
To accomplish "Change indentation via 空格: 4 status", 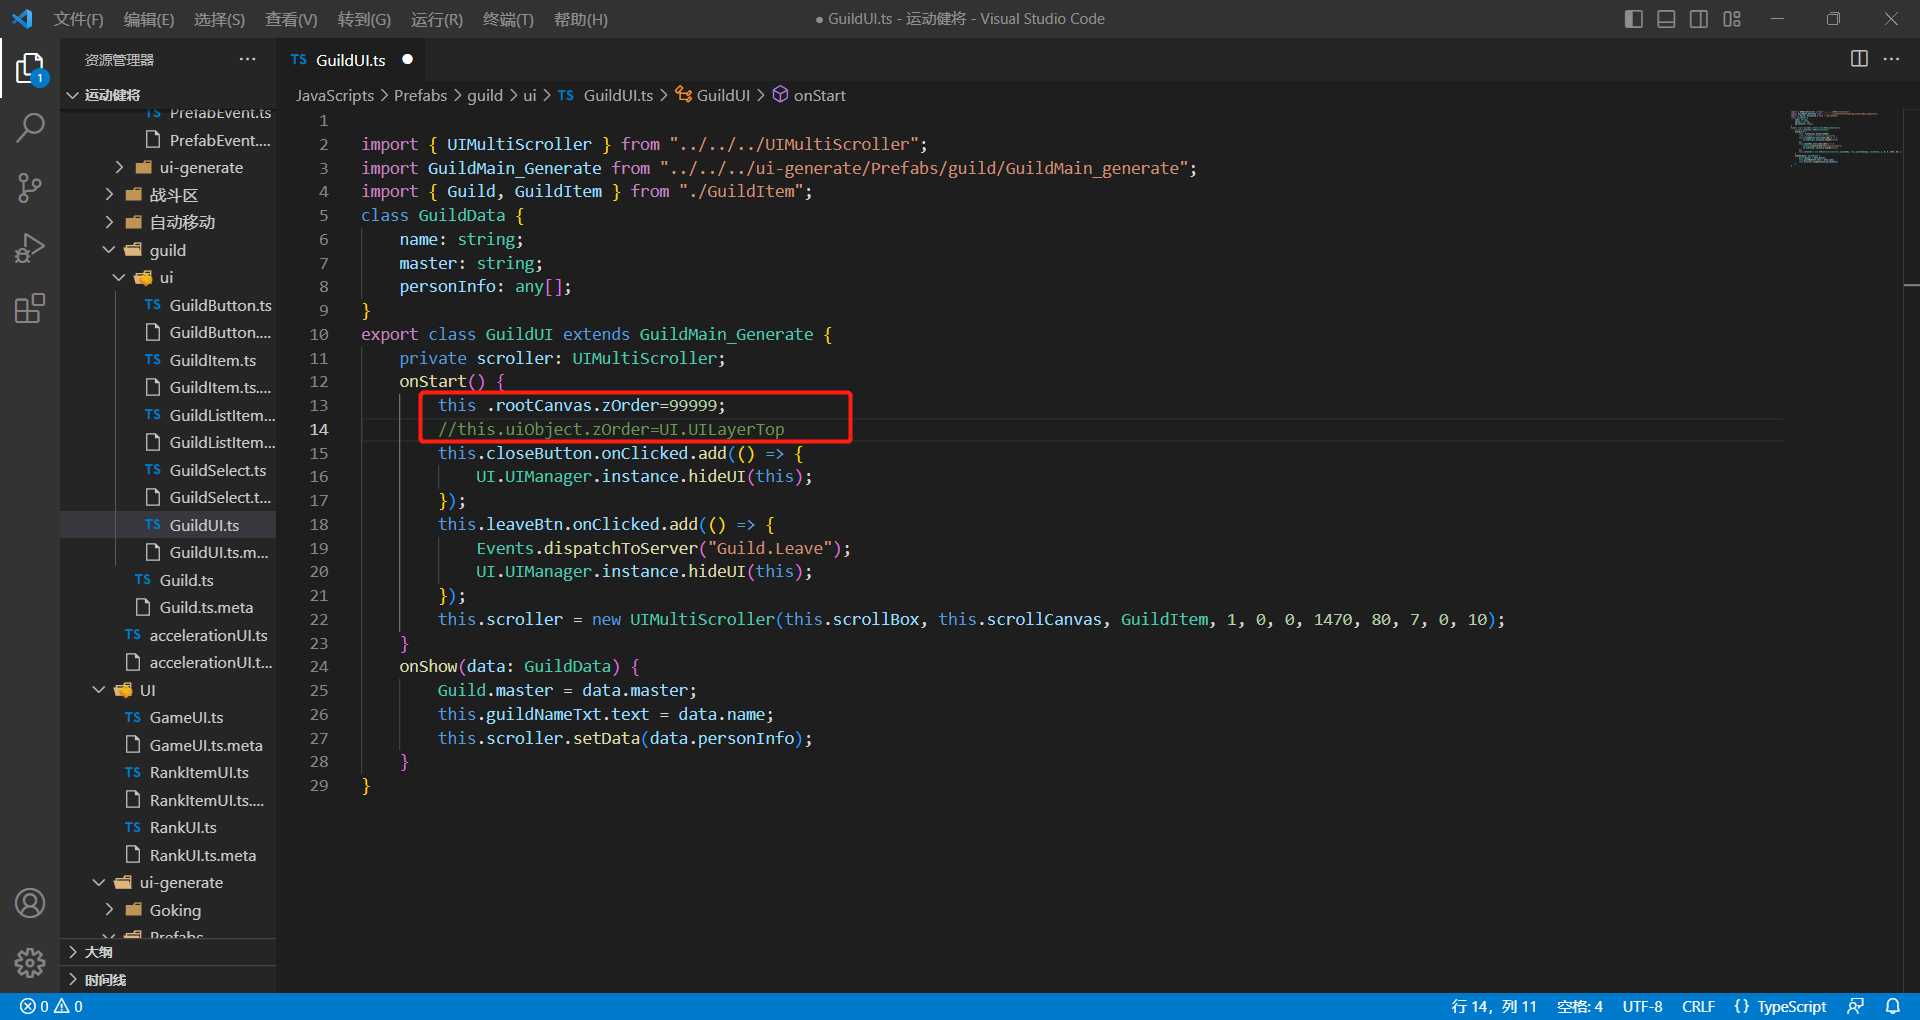I will pyautogui.click(x=1580, y=1006).
